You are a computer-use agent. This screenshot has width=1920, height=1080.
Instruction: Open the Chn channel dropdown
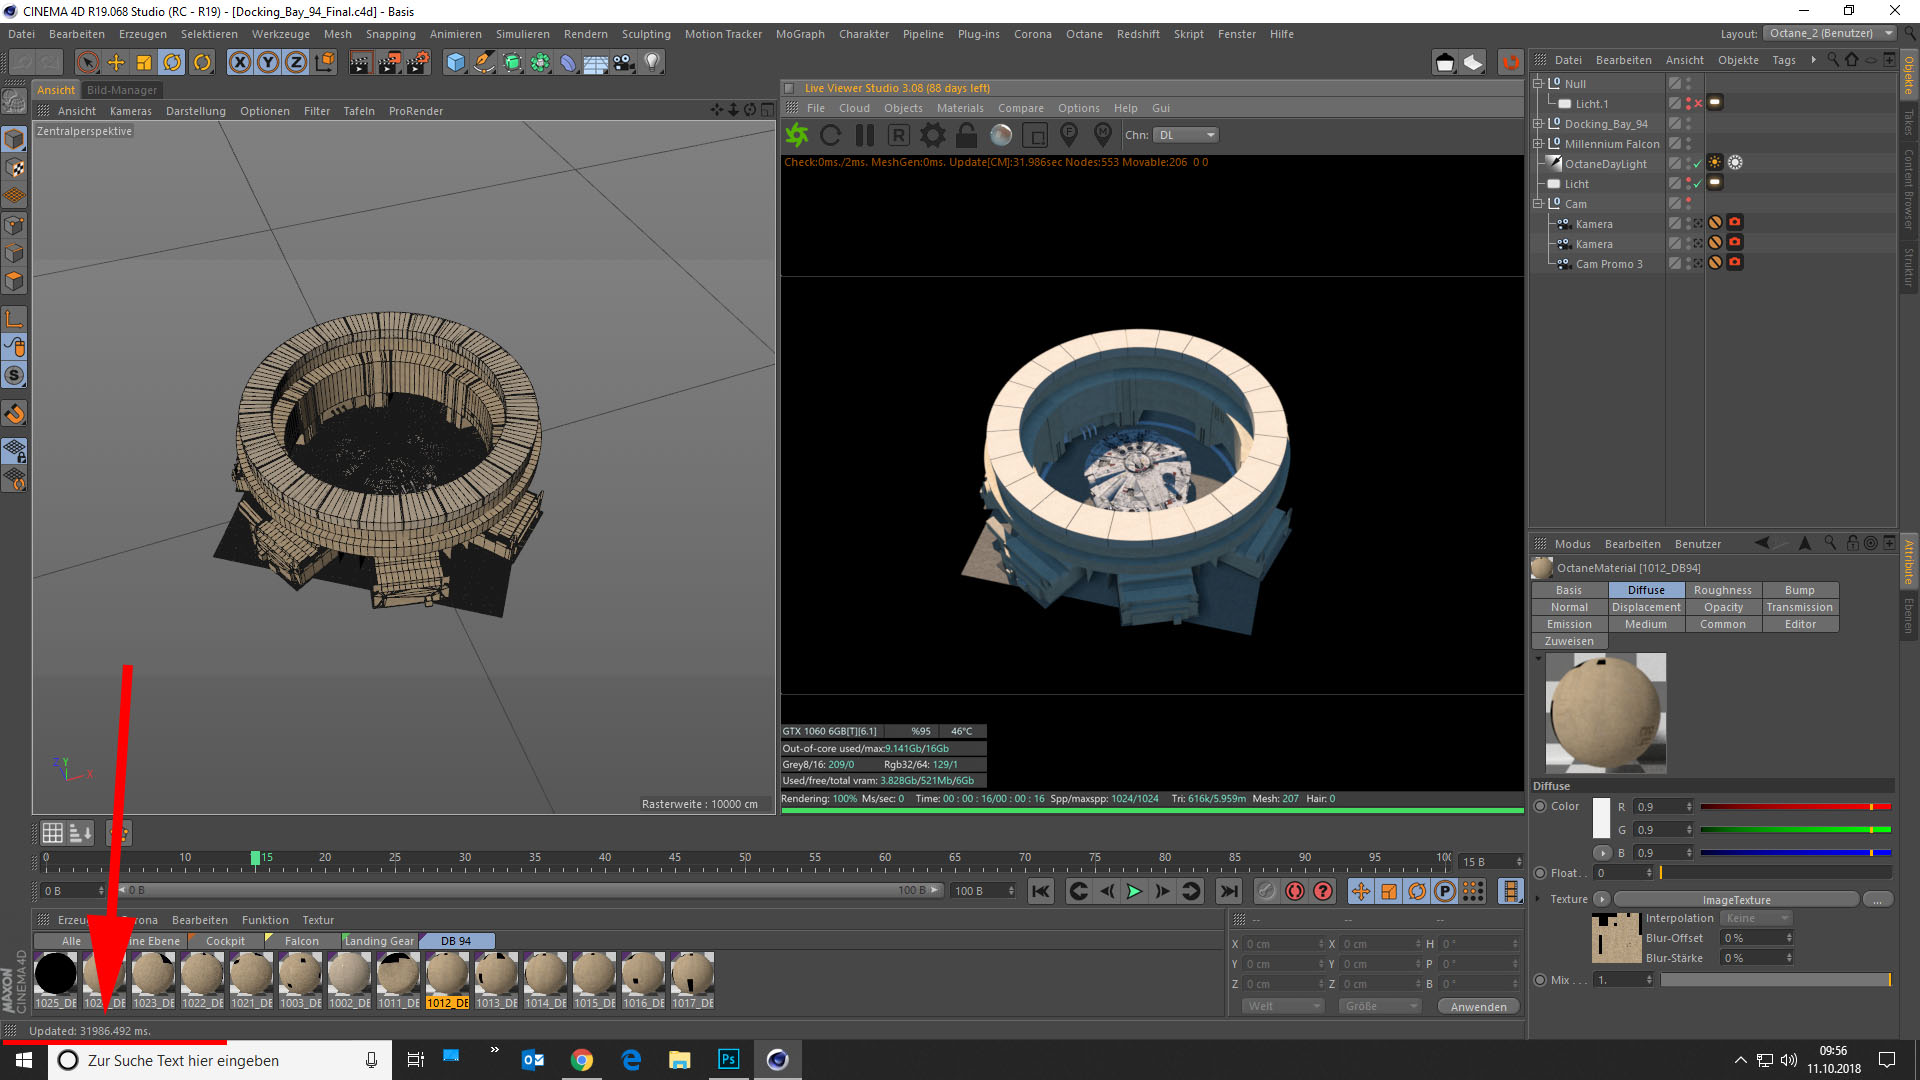1186,135
